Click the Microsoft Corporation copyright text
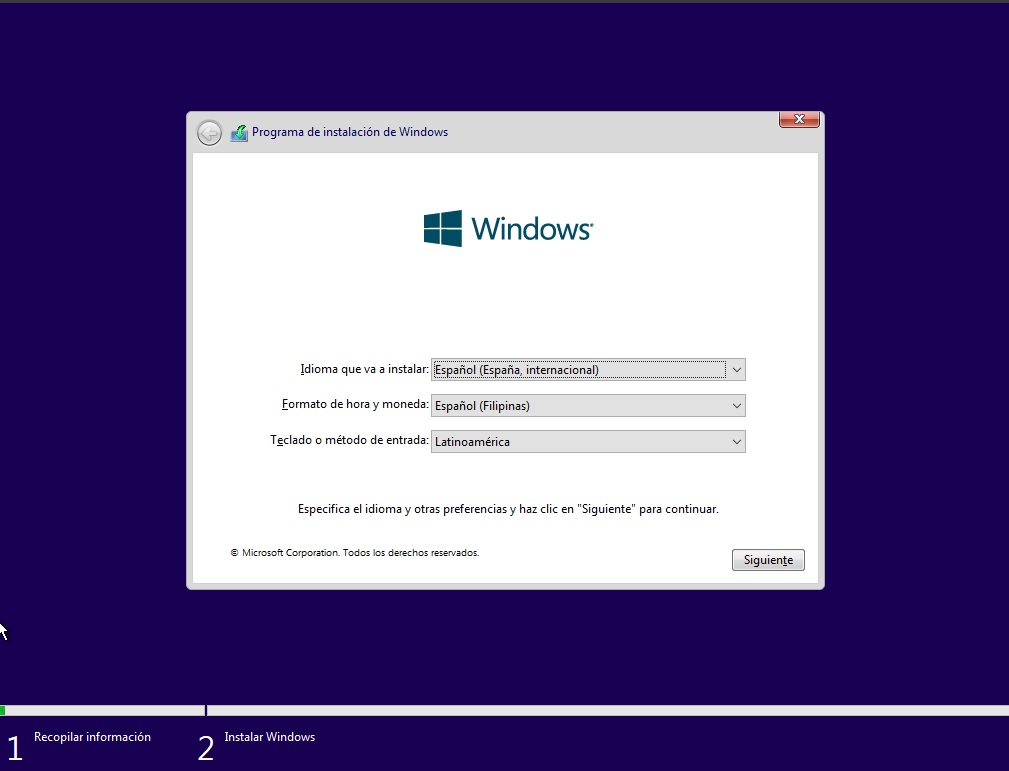Screen dimensions: 1009x771 pyautogui.click(x=355, y=553)
